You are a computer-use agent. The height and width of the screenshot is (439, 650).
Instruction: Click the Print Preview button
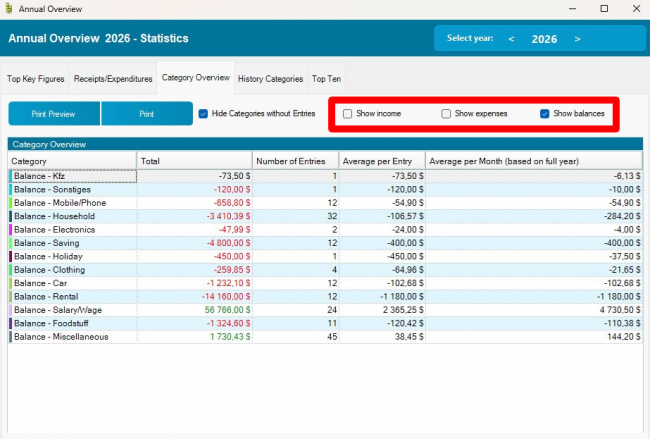54,114
